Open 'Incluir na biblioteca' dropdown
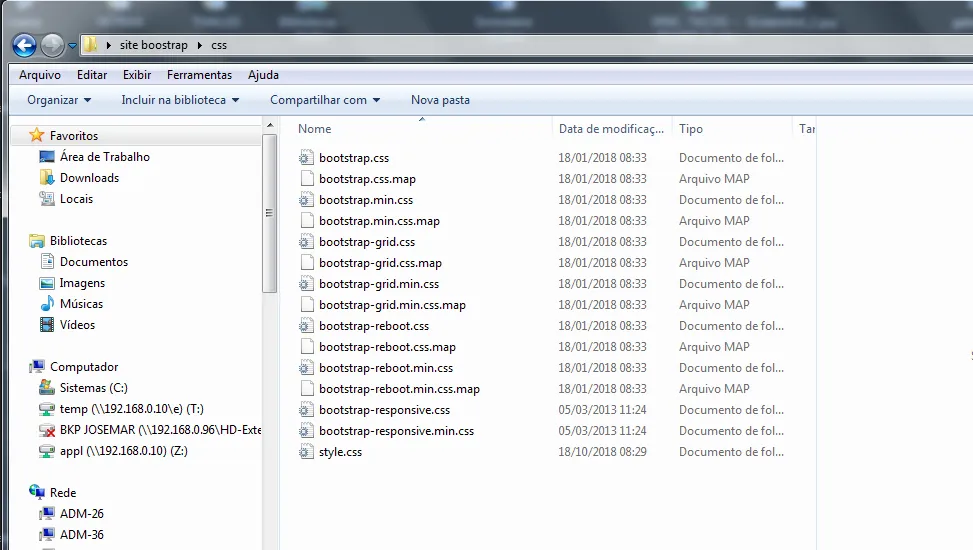 (x=180, y=100)
